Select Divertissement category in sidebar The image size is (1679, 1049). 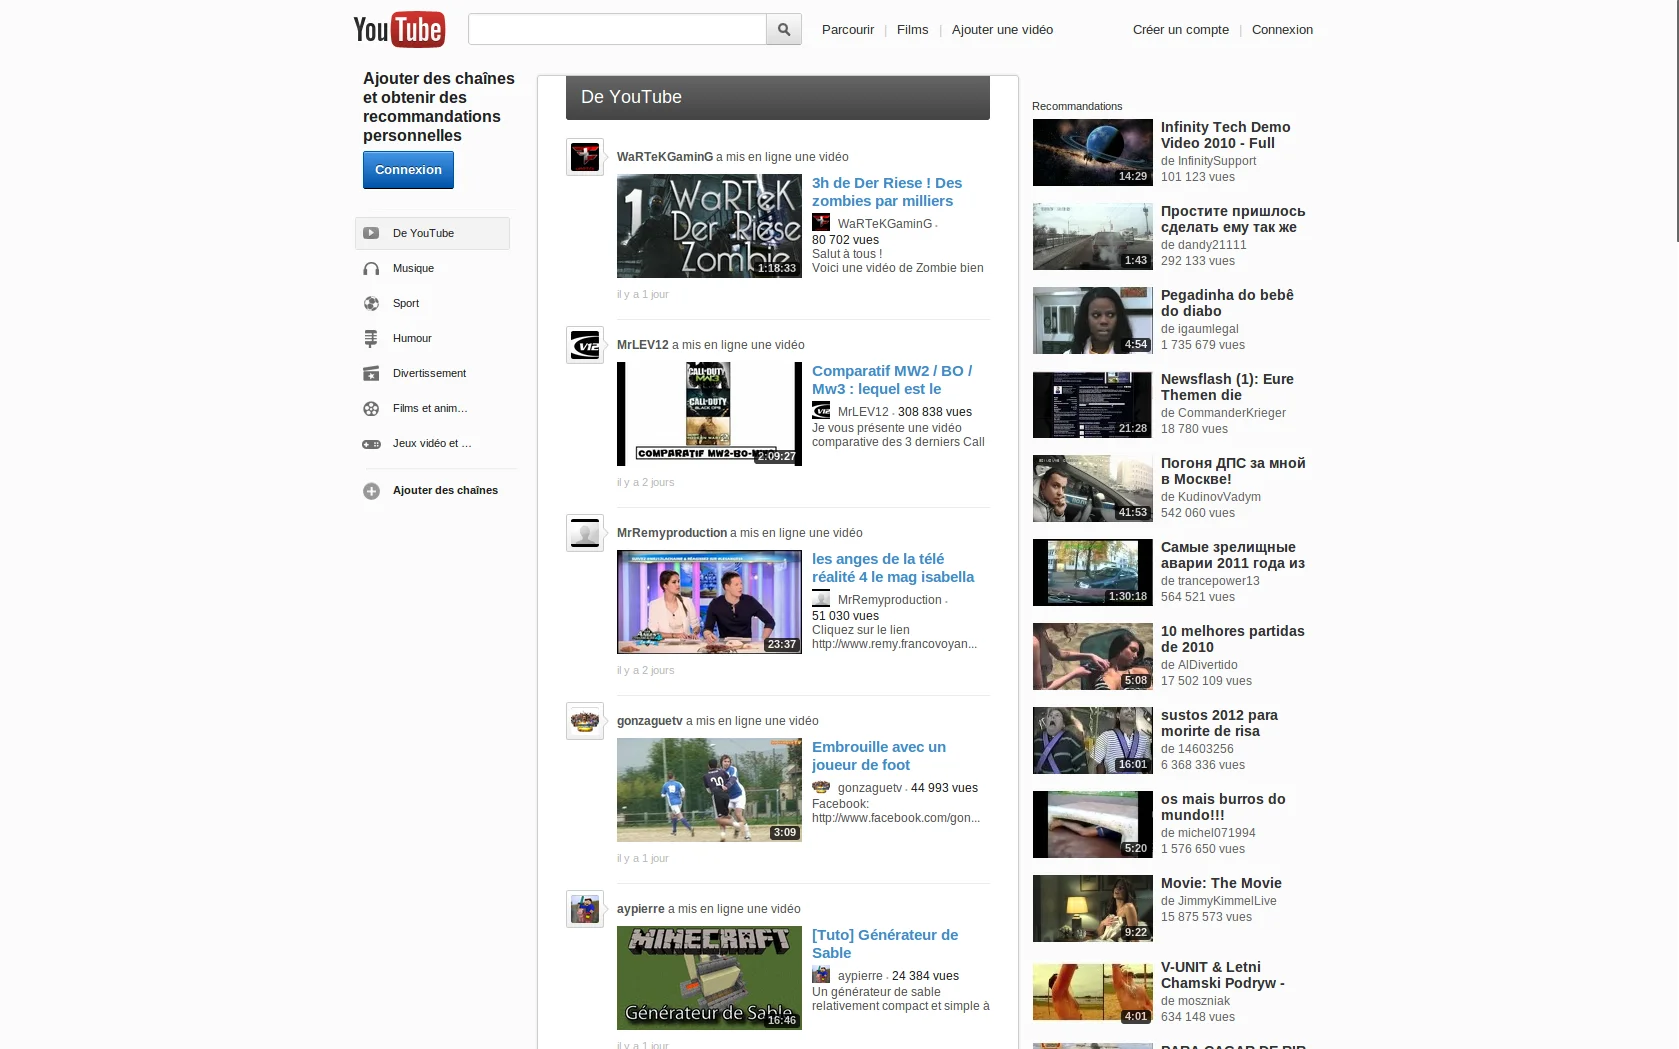tap(429, 373)
